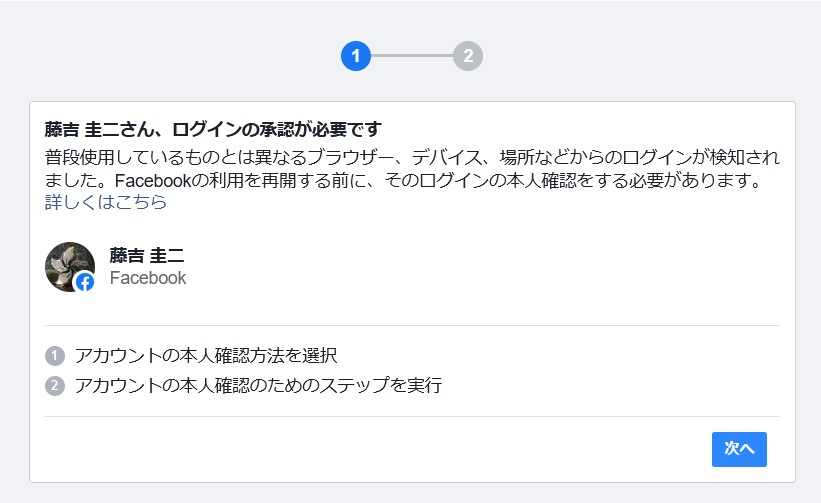Screen dimensions: 821x503
Task: Click the Facebook label under the name
Action: coord(148,278)
